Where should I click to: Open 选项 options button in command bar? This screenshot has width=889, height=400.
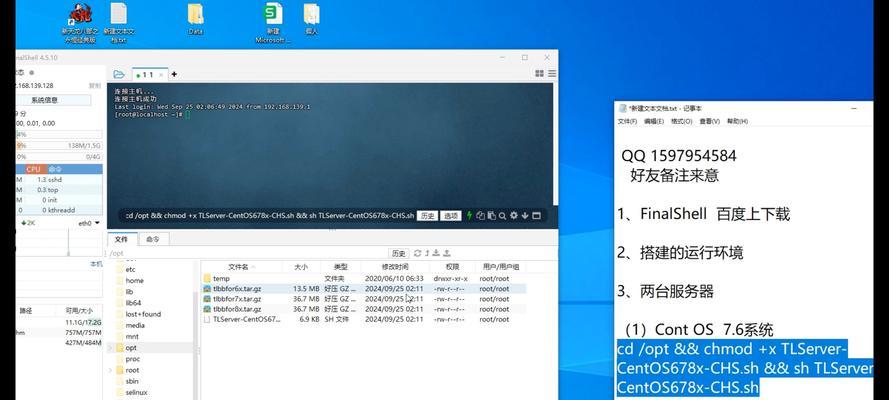(x=451, y=216)
